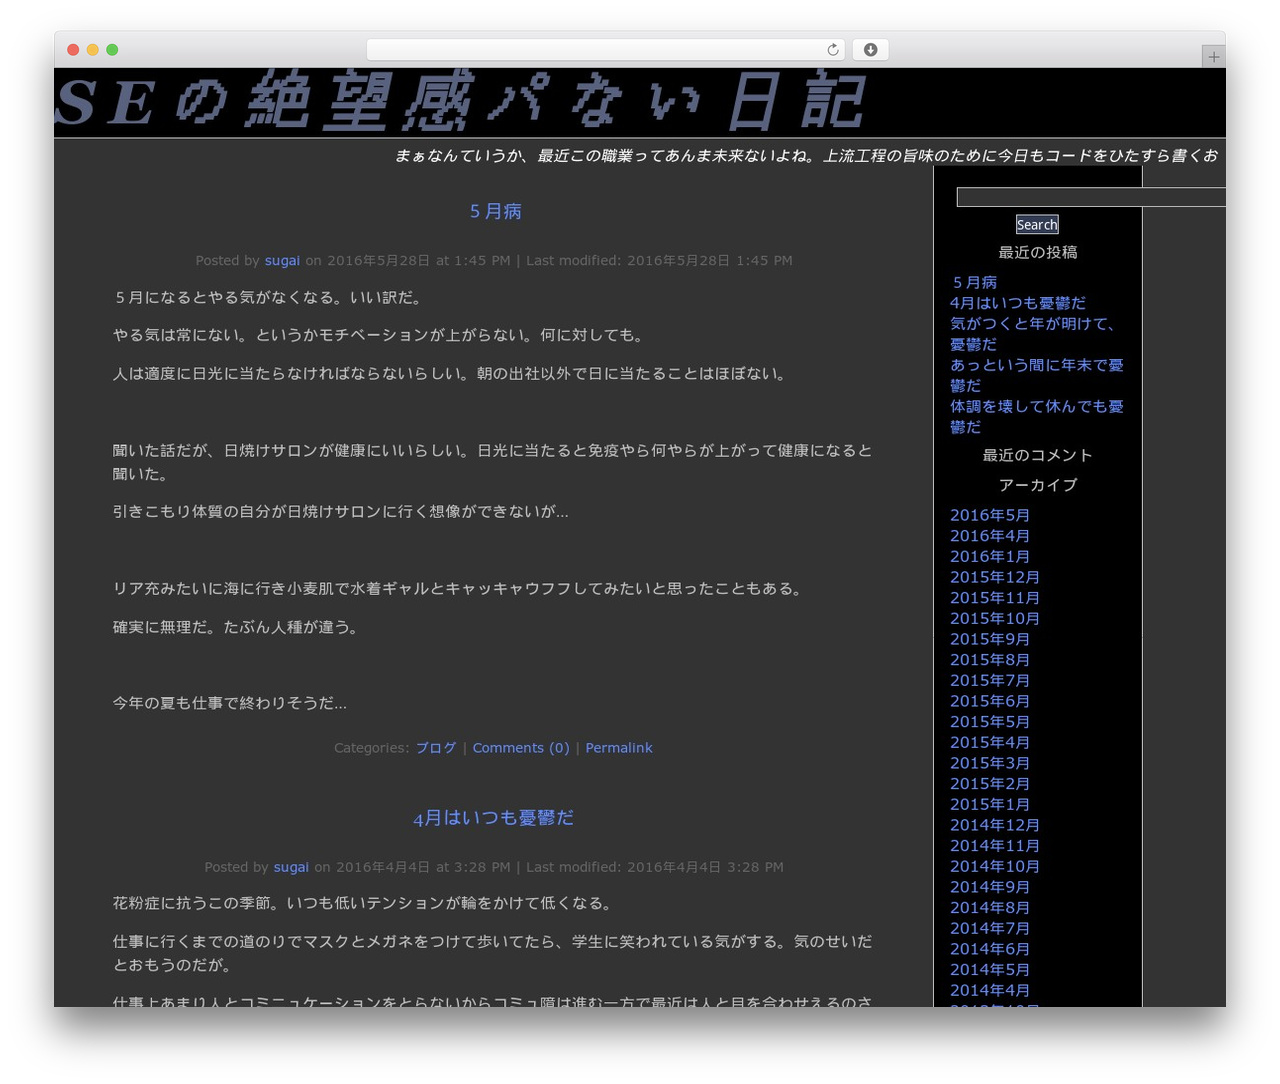Open Comments (0) link
The image size is (1280, 1084).
click(521, 748)
